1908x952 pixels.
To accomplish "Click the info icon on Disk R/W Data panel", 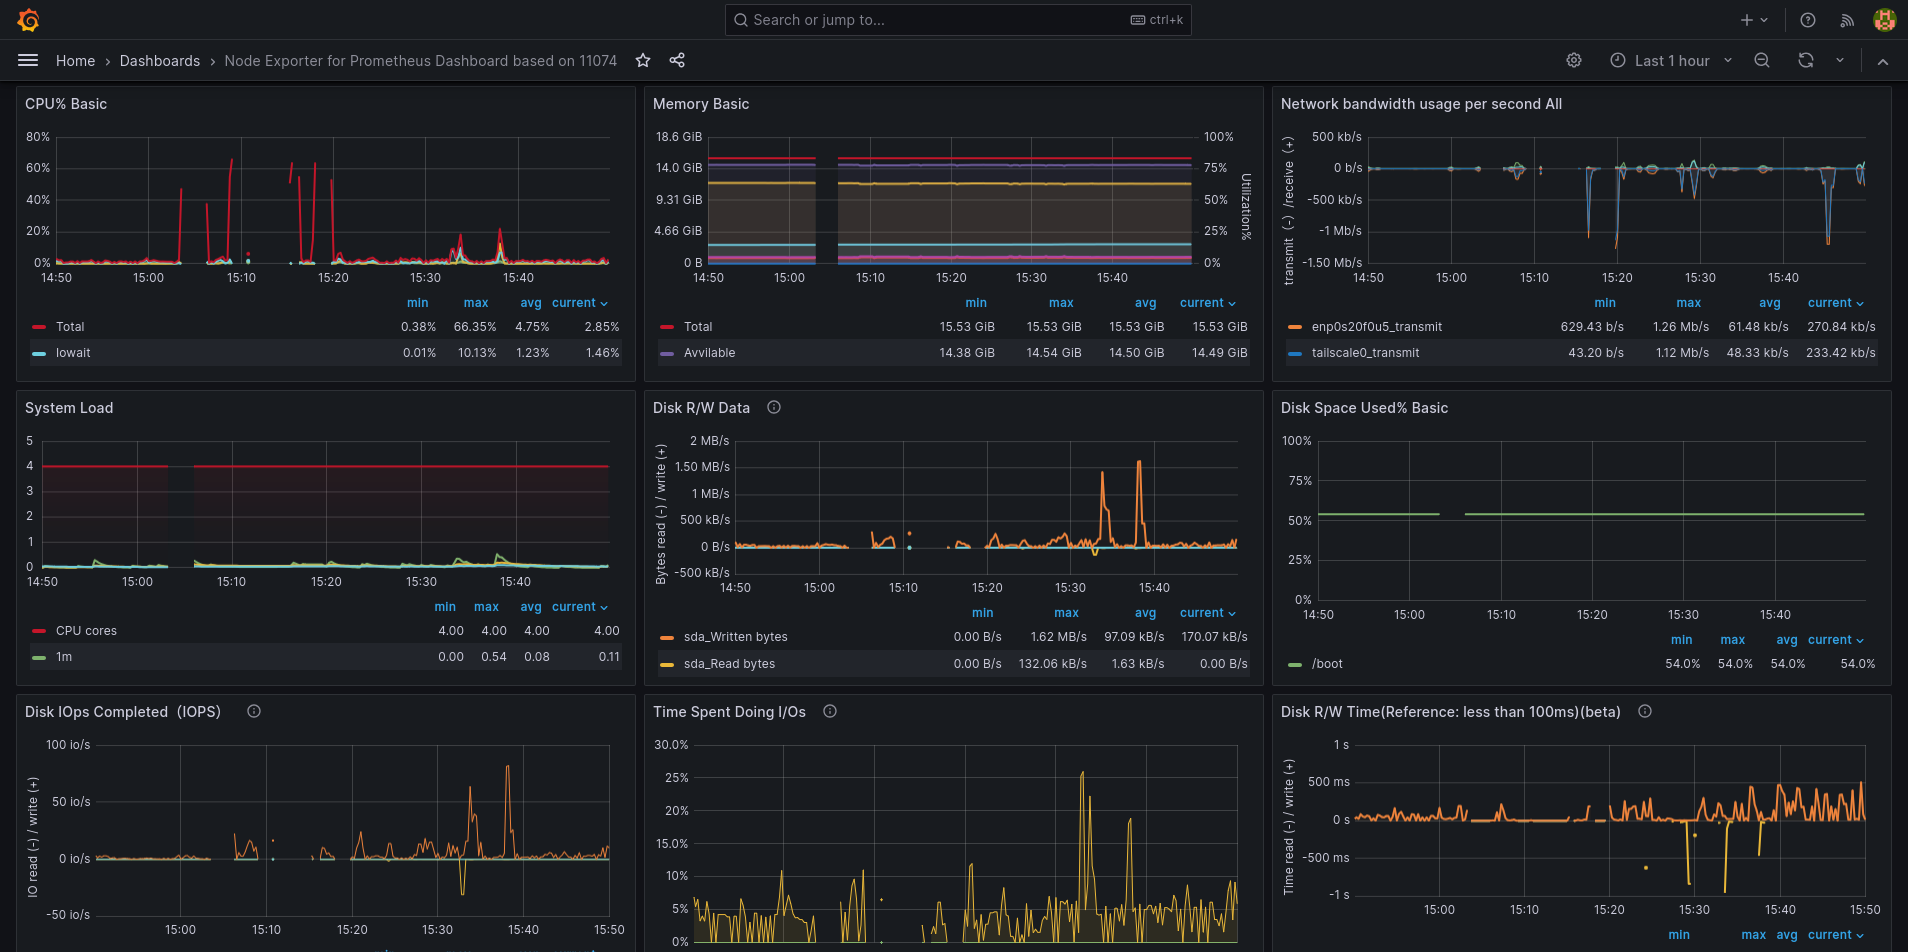I will click(773, 407).
